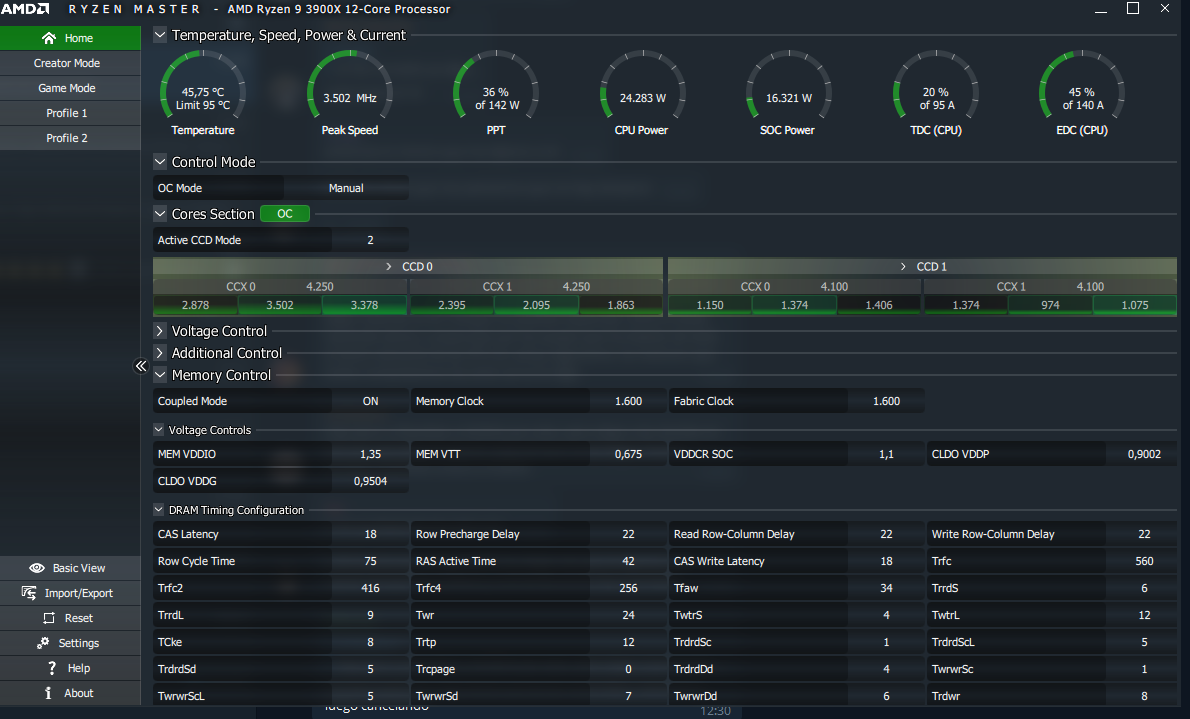Click CCD 1 CCX 1 speed 4.100
The height and width of the screenshot is (719, 1190).
tap(1091, 287)
